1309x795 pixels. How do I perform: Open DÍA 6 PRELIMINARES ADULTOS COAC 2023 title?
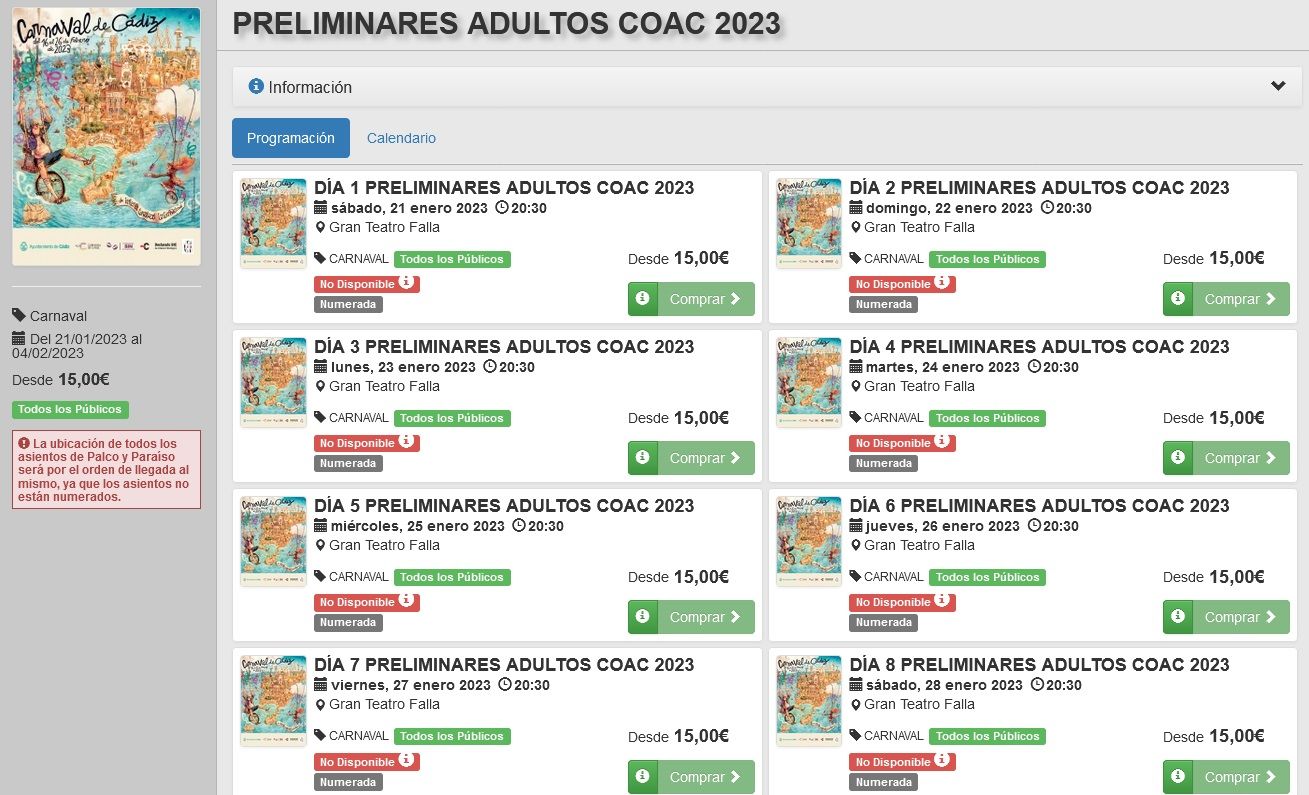1039,506
